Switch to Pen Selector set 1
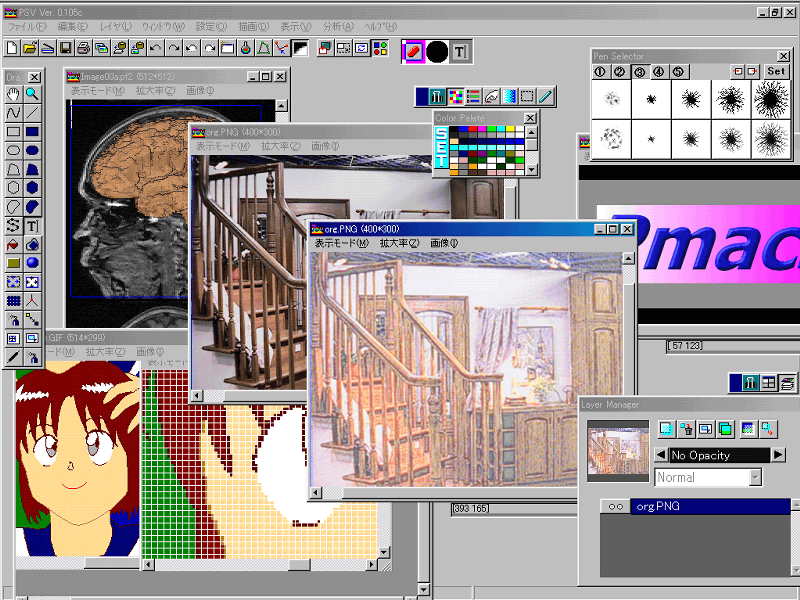This screenshot has height=600, width=800. coord(600,72)
